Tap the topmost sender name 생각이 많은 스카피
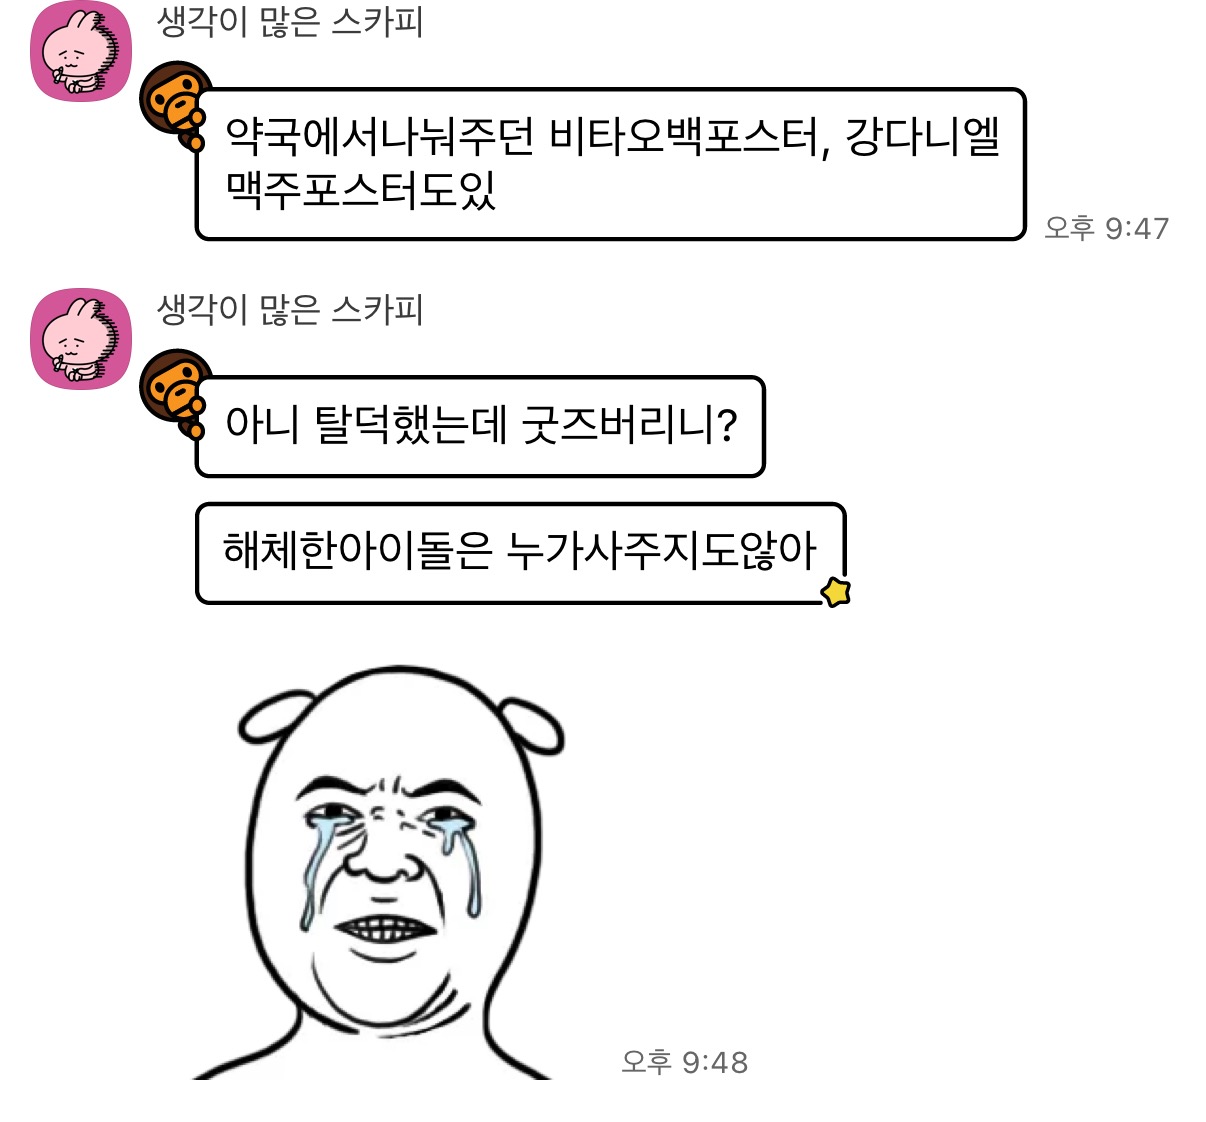Image resolution: width=1206 pixels, height=1122 pixels. click(x=290, y=21)
